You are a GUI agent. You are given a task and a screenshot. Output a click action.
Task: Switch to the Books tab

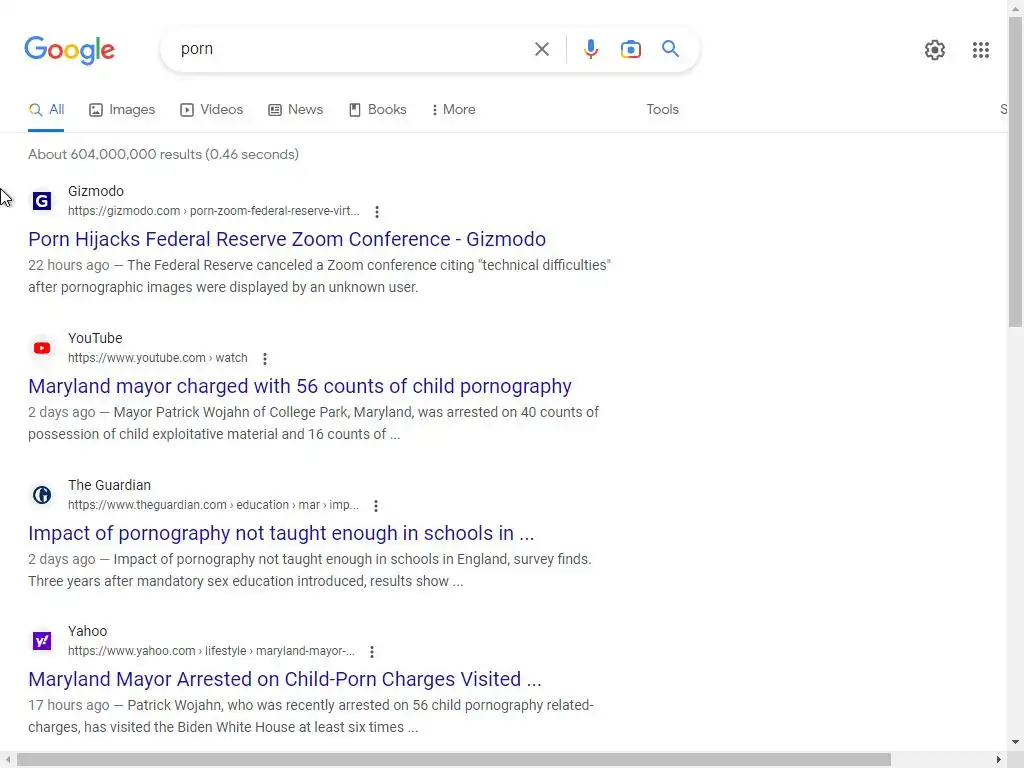378,110
